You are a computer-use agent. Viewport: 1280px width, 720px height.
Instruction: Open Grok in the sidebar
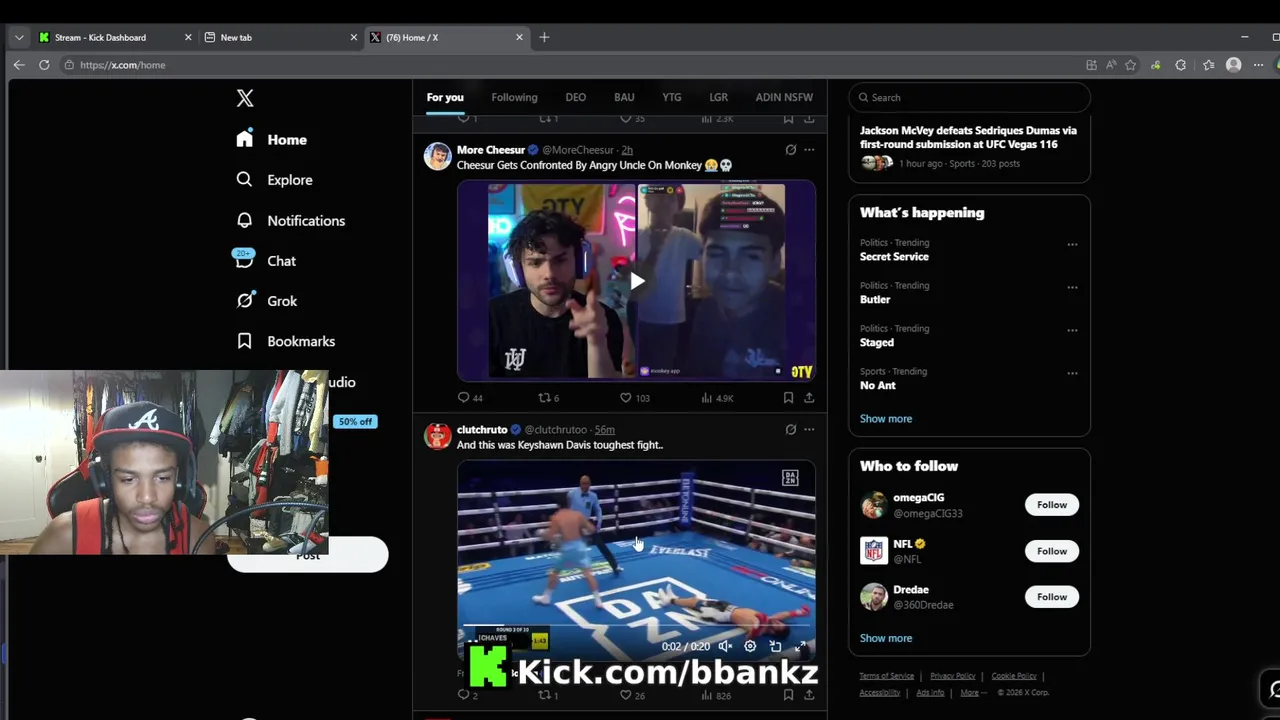click(266, 301)
